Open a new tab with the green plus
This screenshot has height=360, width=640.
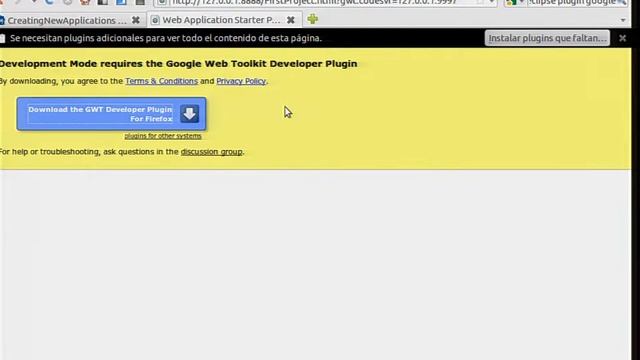(x=313, y=19)
